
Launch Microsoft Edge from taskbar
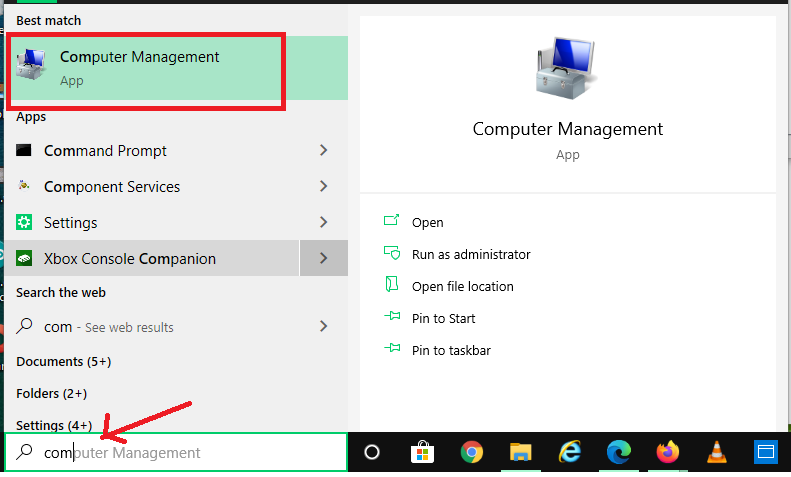(x=618, y=452)
